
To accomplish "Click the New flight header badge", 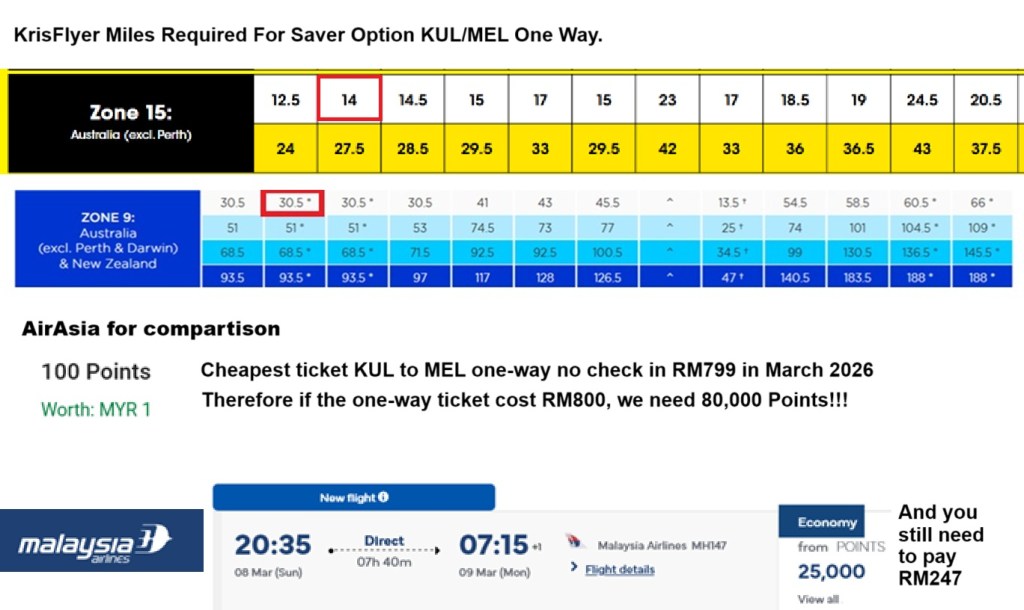I will tap(354, 497).
